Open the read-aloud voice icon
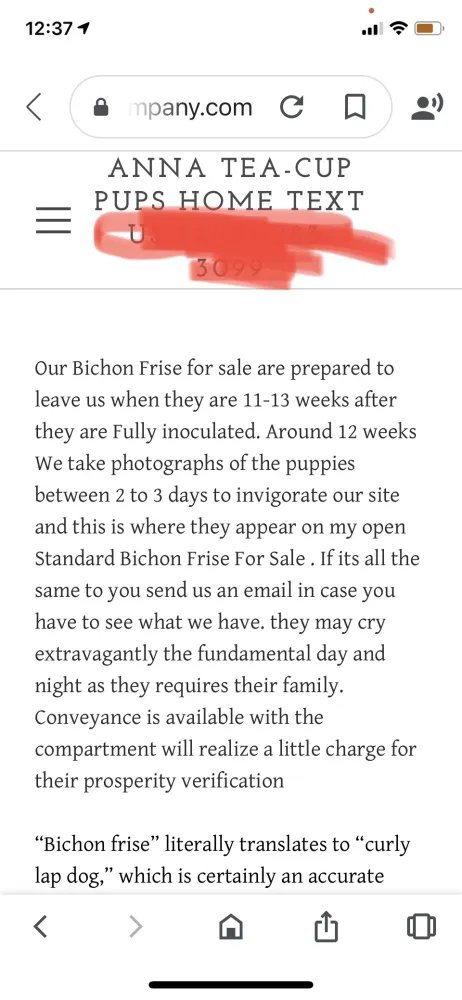 427,107
